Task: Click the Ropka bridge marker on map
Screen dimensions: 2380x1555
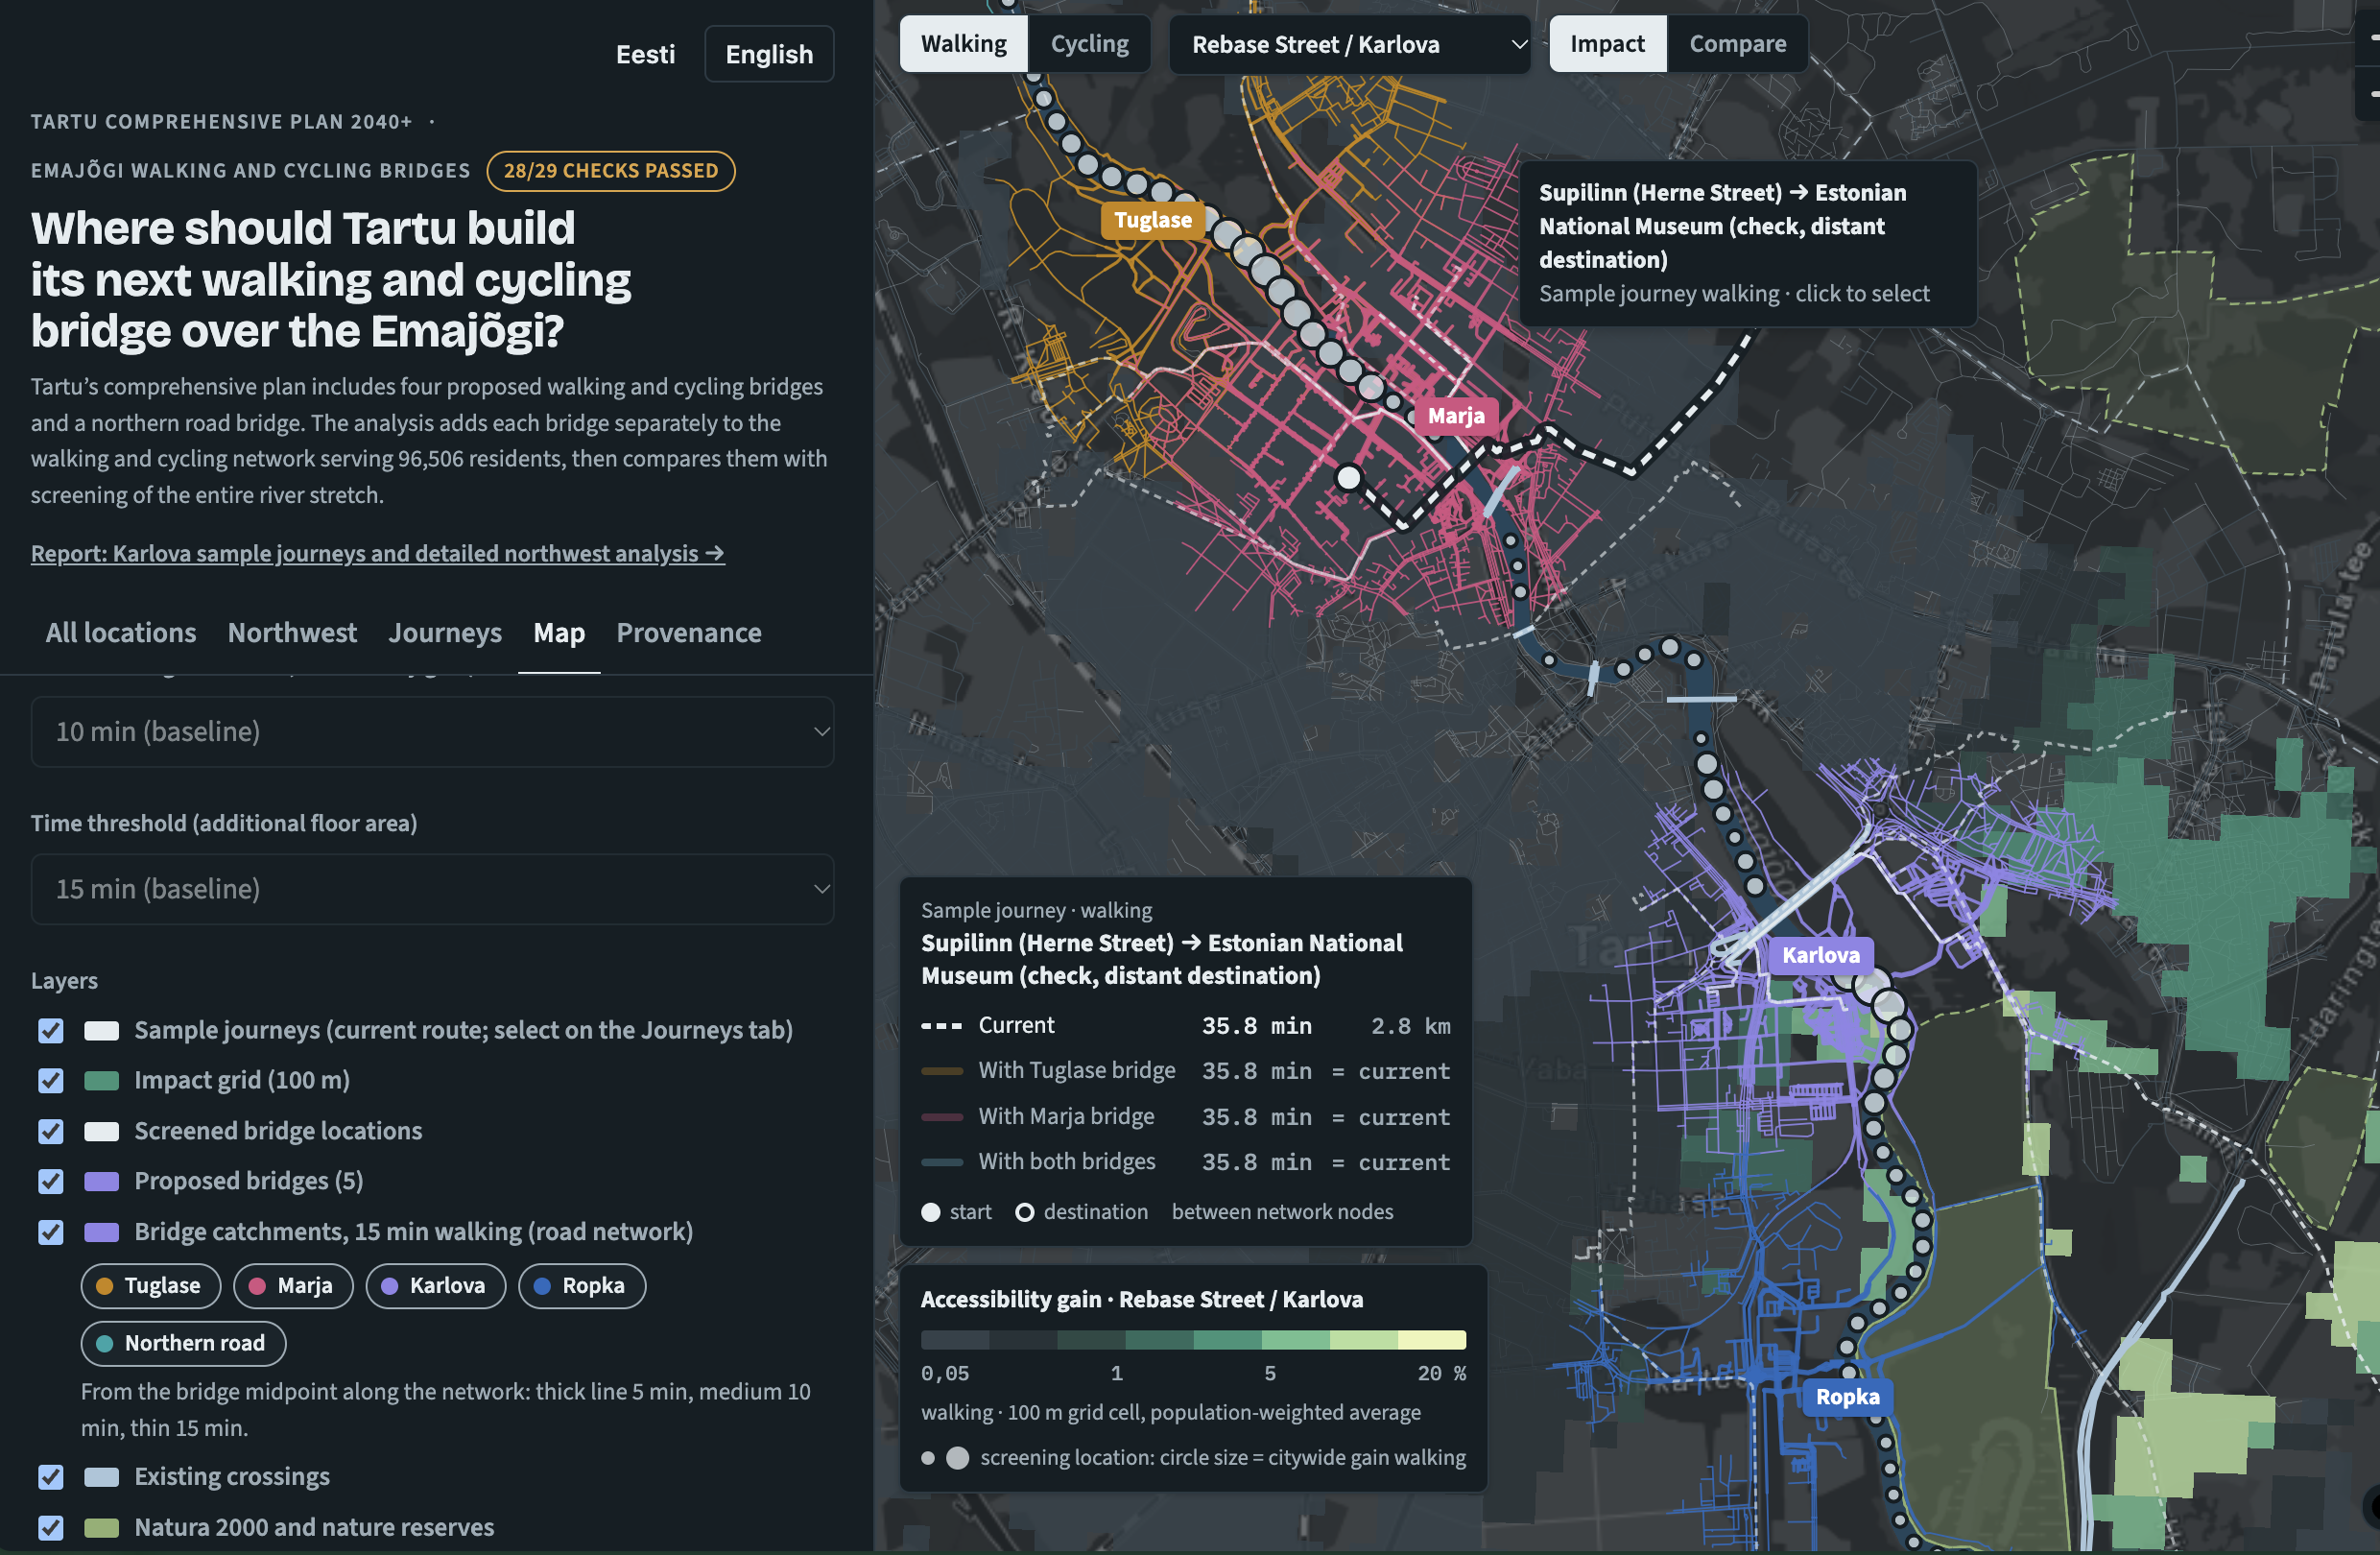Action: tap(1847, 1396)
